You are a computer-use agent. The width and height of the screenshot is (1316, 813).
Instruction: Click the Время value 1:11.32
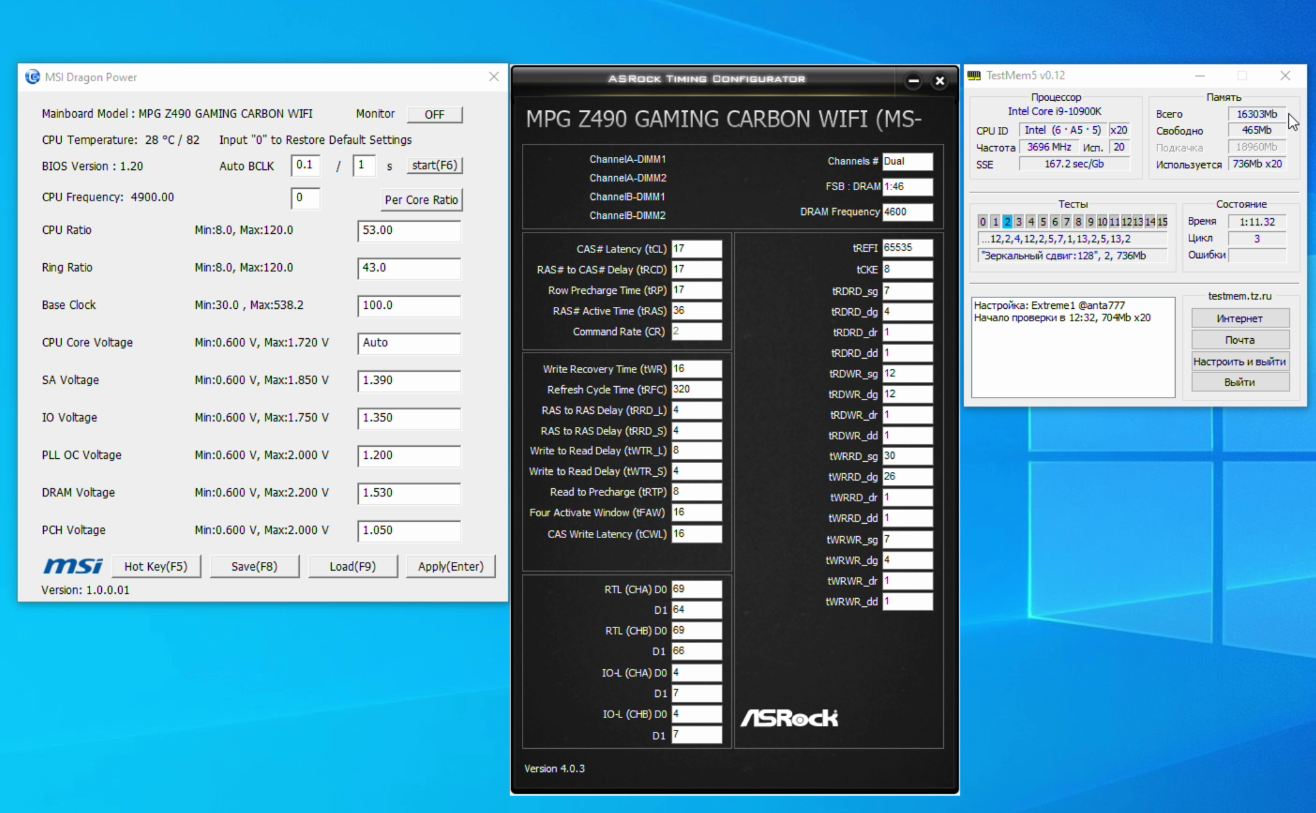1257,222
